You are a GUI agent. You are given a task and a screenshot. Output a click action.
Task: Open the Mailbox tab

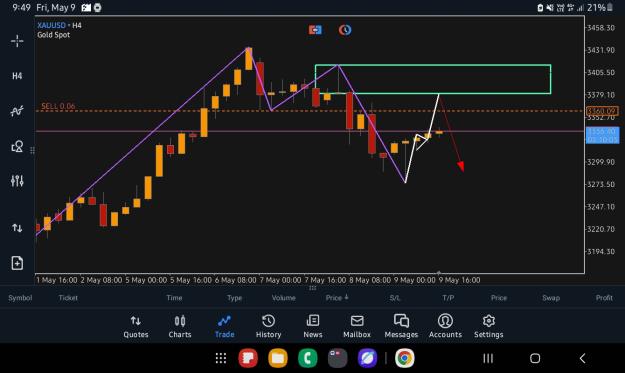(357, 327)
